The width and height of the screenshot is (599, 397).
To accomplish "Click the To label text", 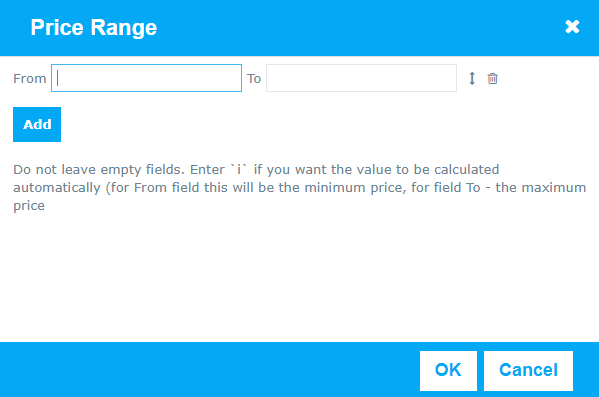I will [254, 79].
